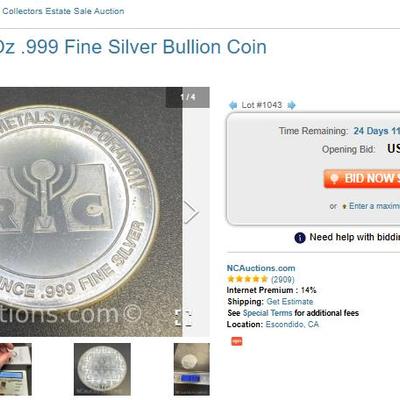Open the (2909) reviews count link

coord(283,279)
